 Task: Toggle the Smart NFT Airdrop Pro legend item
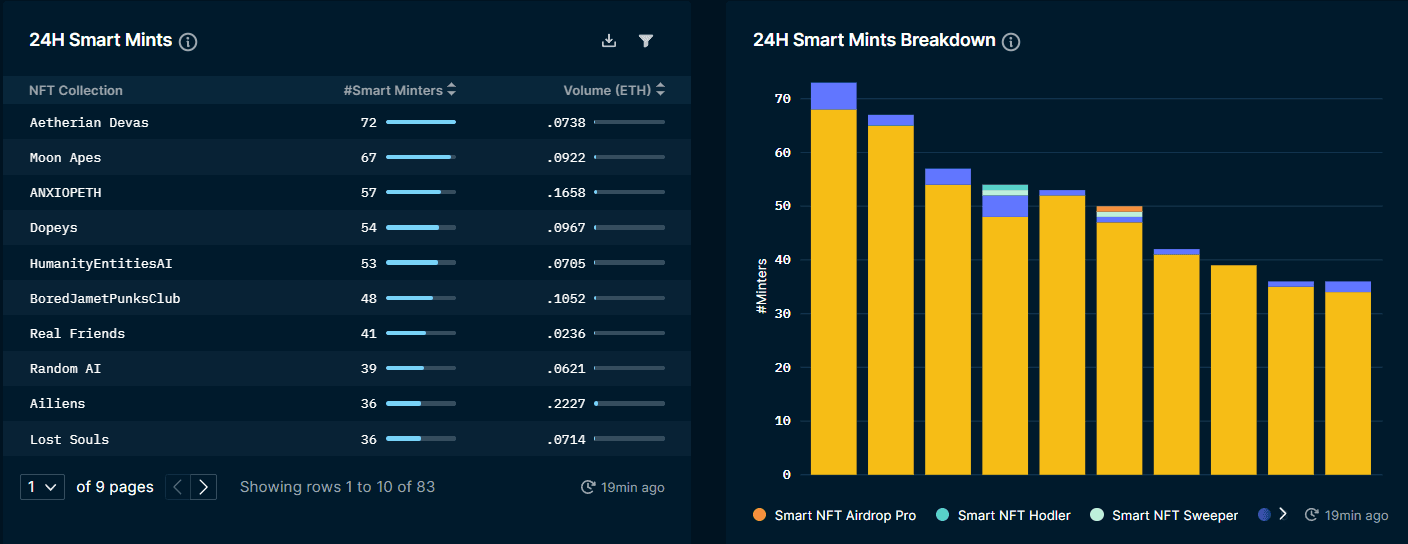click(835, 515)
